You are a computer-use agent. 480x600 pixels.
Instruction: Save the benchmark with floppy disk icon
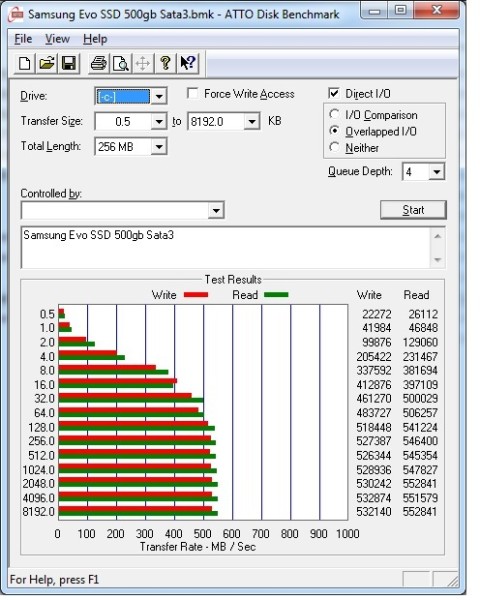(69, 63)
